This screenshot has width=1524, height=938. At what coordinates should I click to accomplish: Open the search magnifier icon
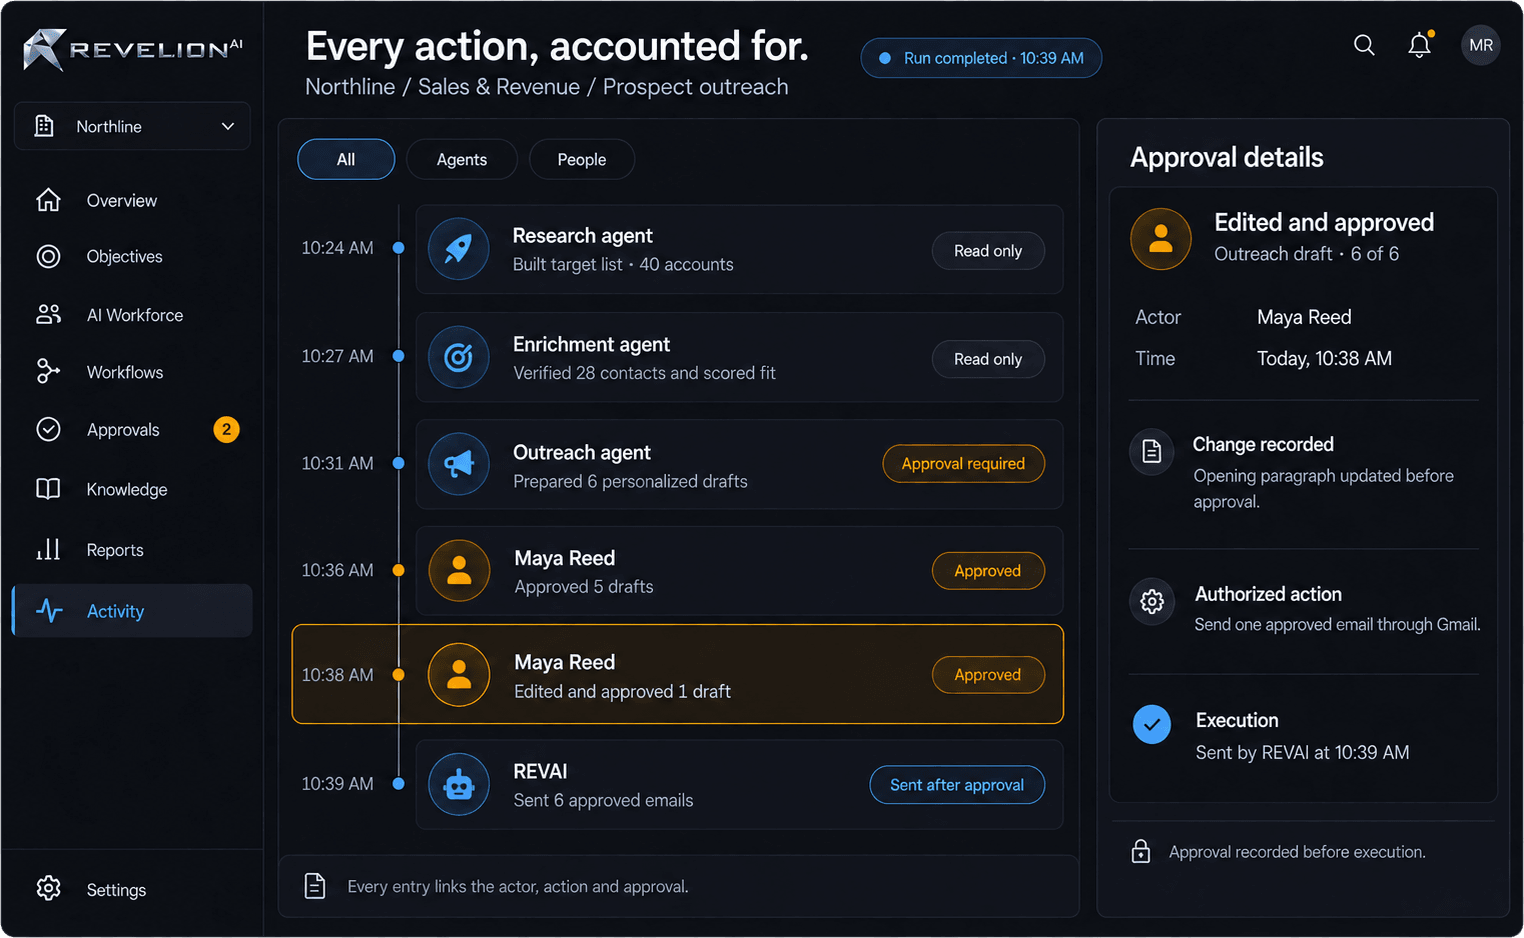tap(1364, 45)
